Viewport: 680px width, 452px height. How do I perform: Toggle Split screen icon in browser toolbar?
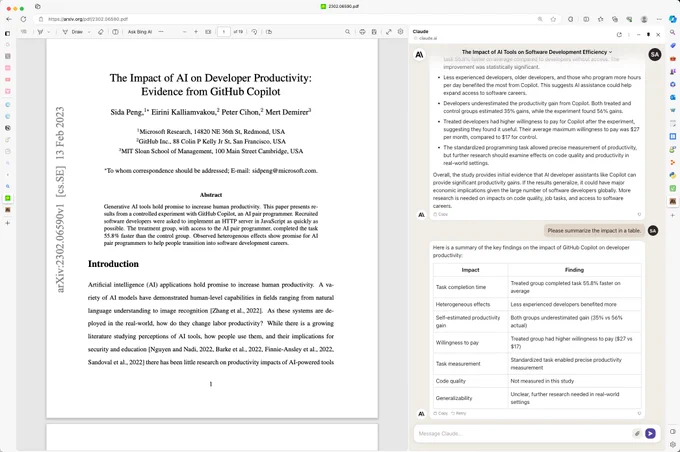point(586,19)
